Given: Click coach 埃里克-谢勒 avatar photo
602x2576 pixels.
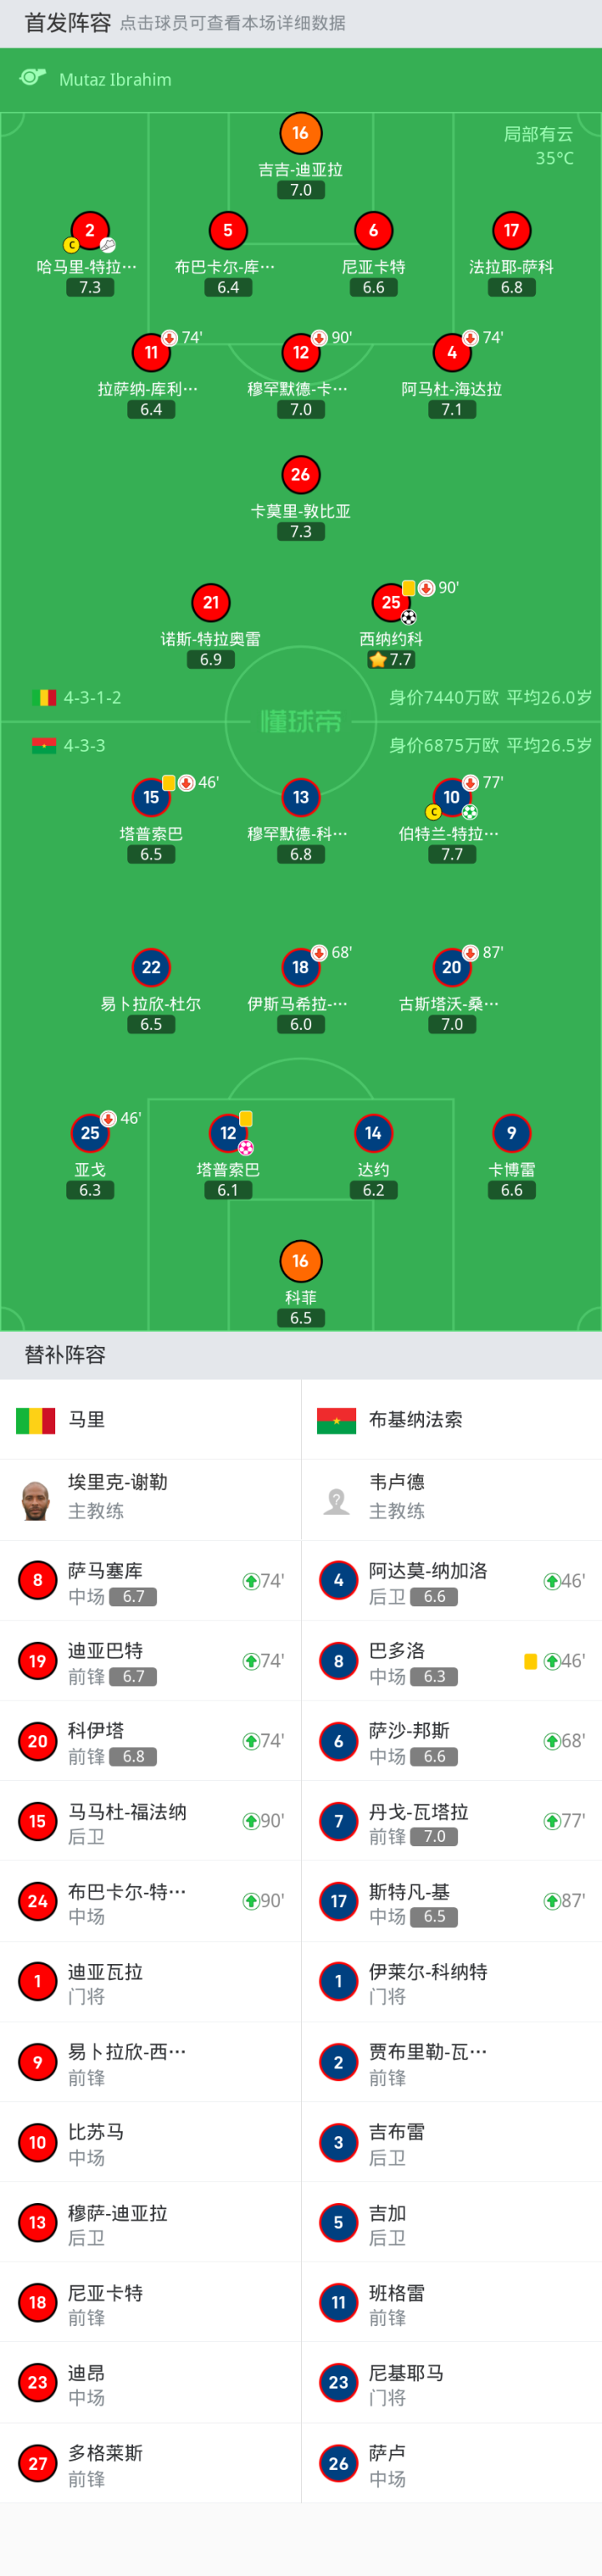Looking at the screenshot, I should coord(36,1500).
